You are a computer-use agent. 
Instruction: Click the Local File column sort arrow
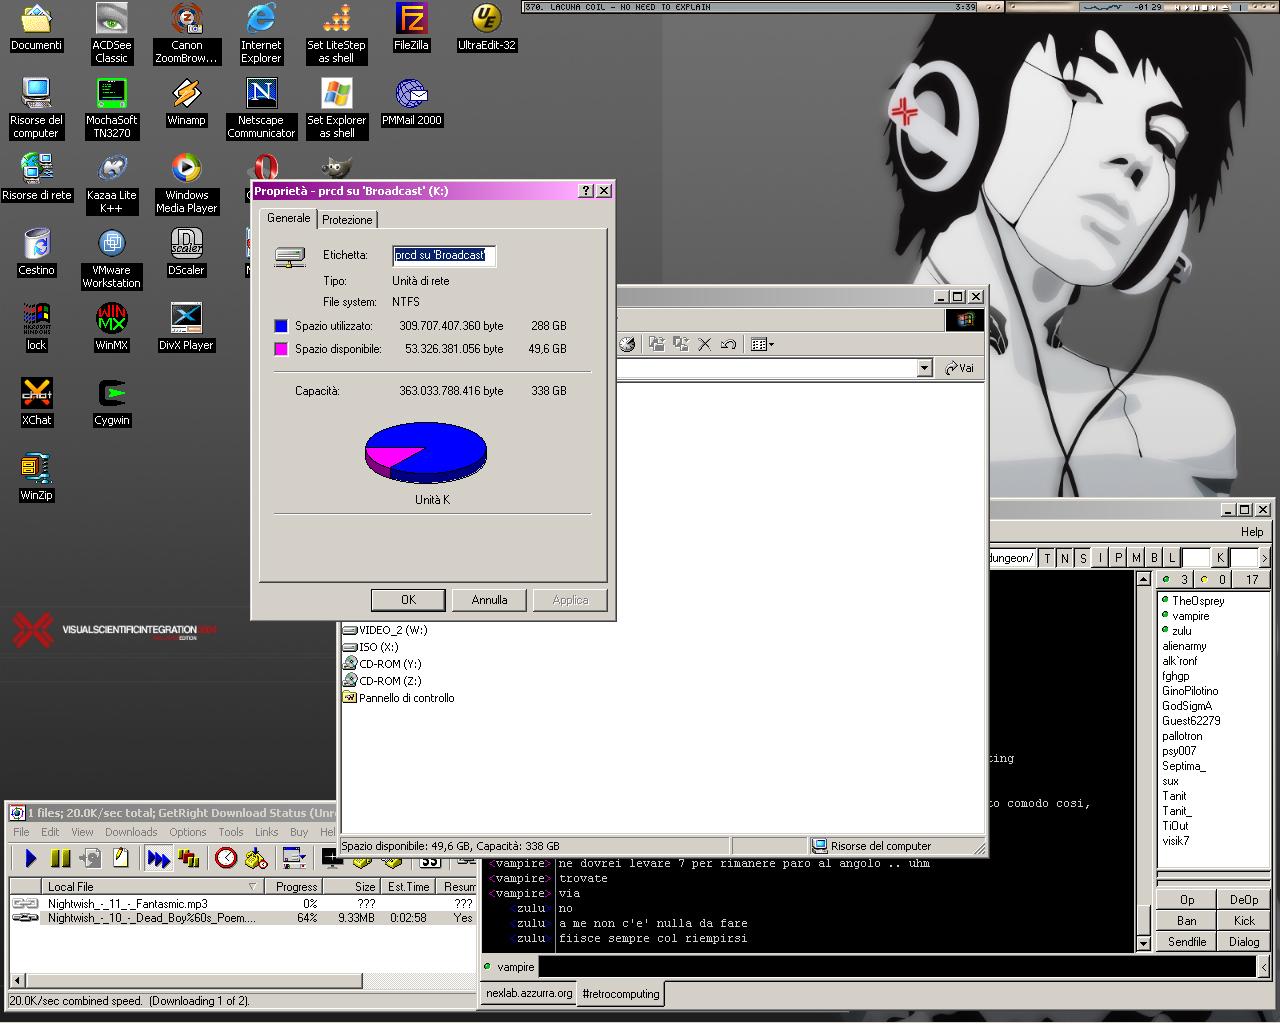point(252,886)
